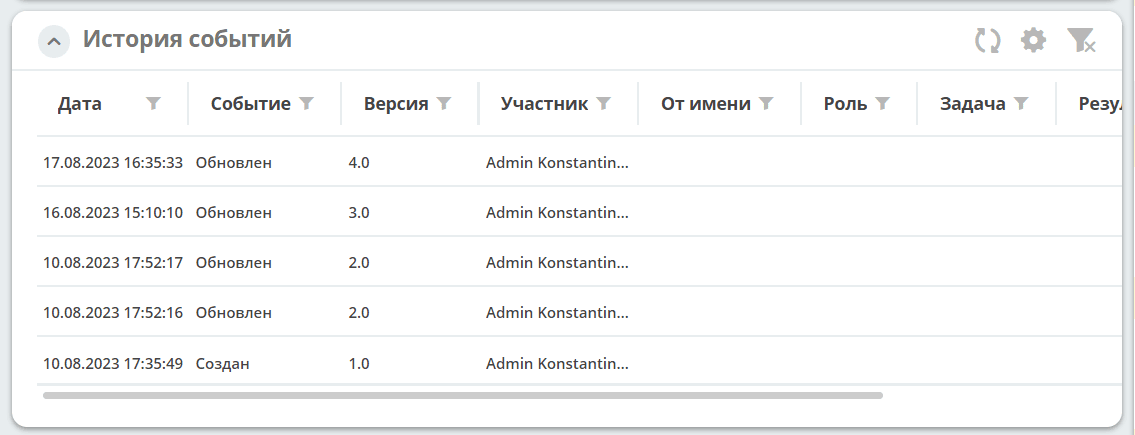
Task: Open Участник column filter
Action: [x=603, y=104]
